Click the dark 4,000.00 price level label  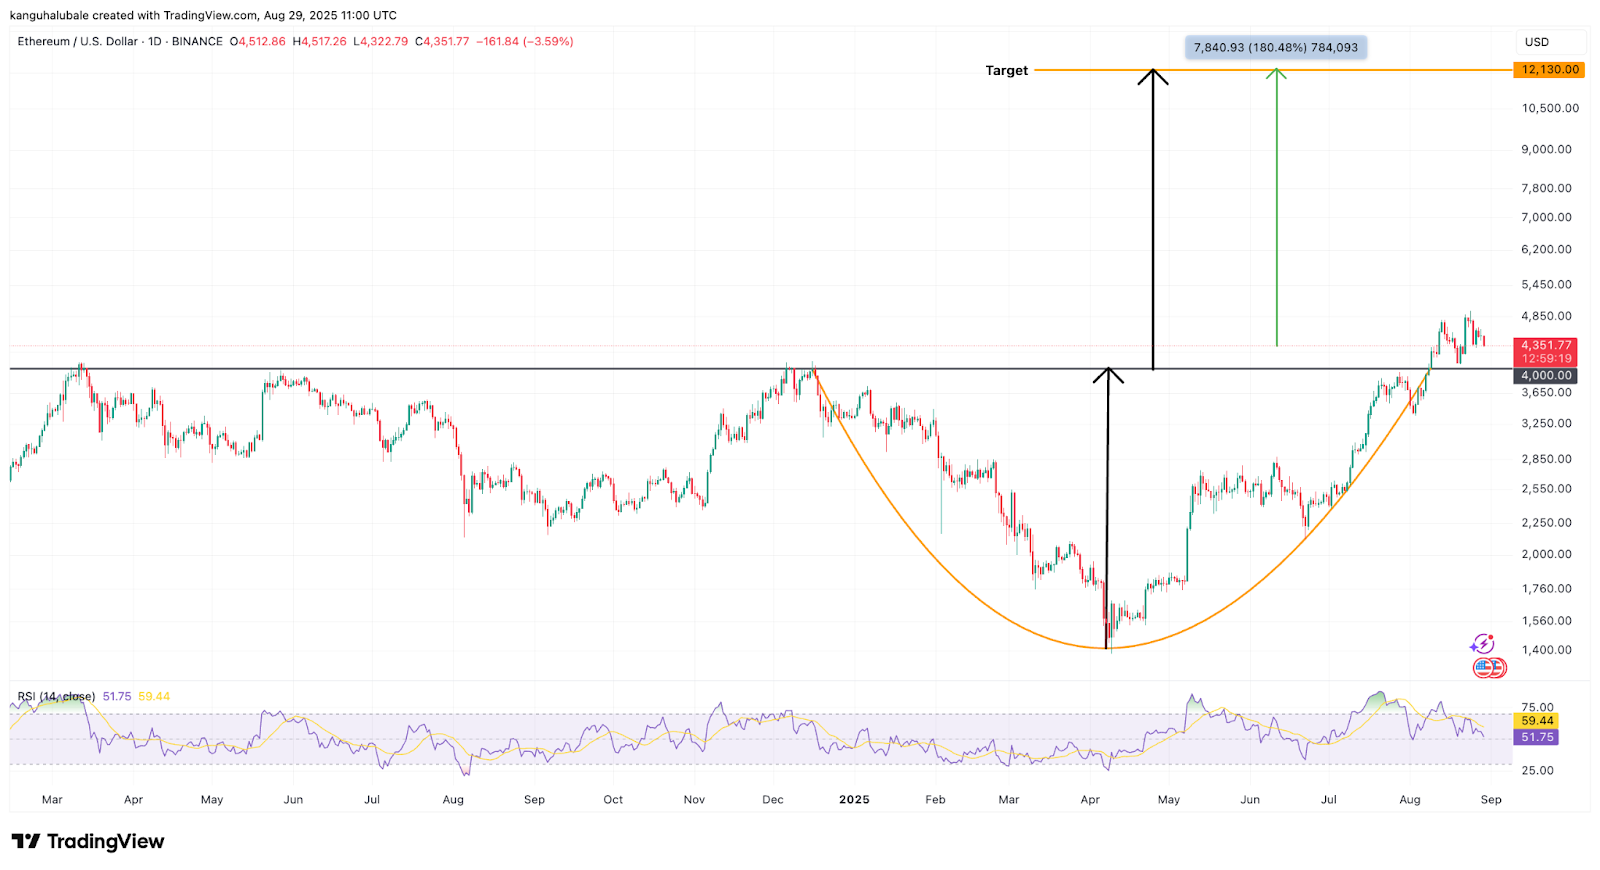(1546, 376)
